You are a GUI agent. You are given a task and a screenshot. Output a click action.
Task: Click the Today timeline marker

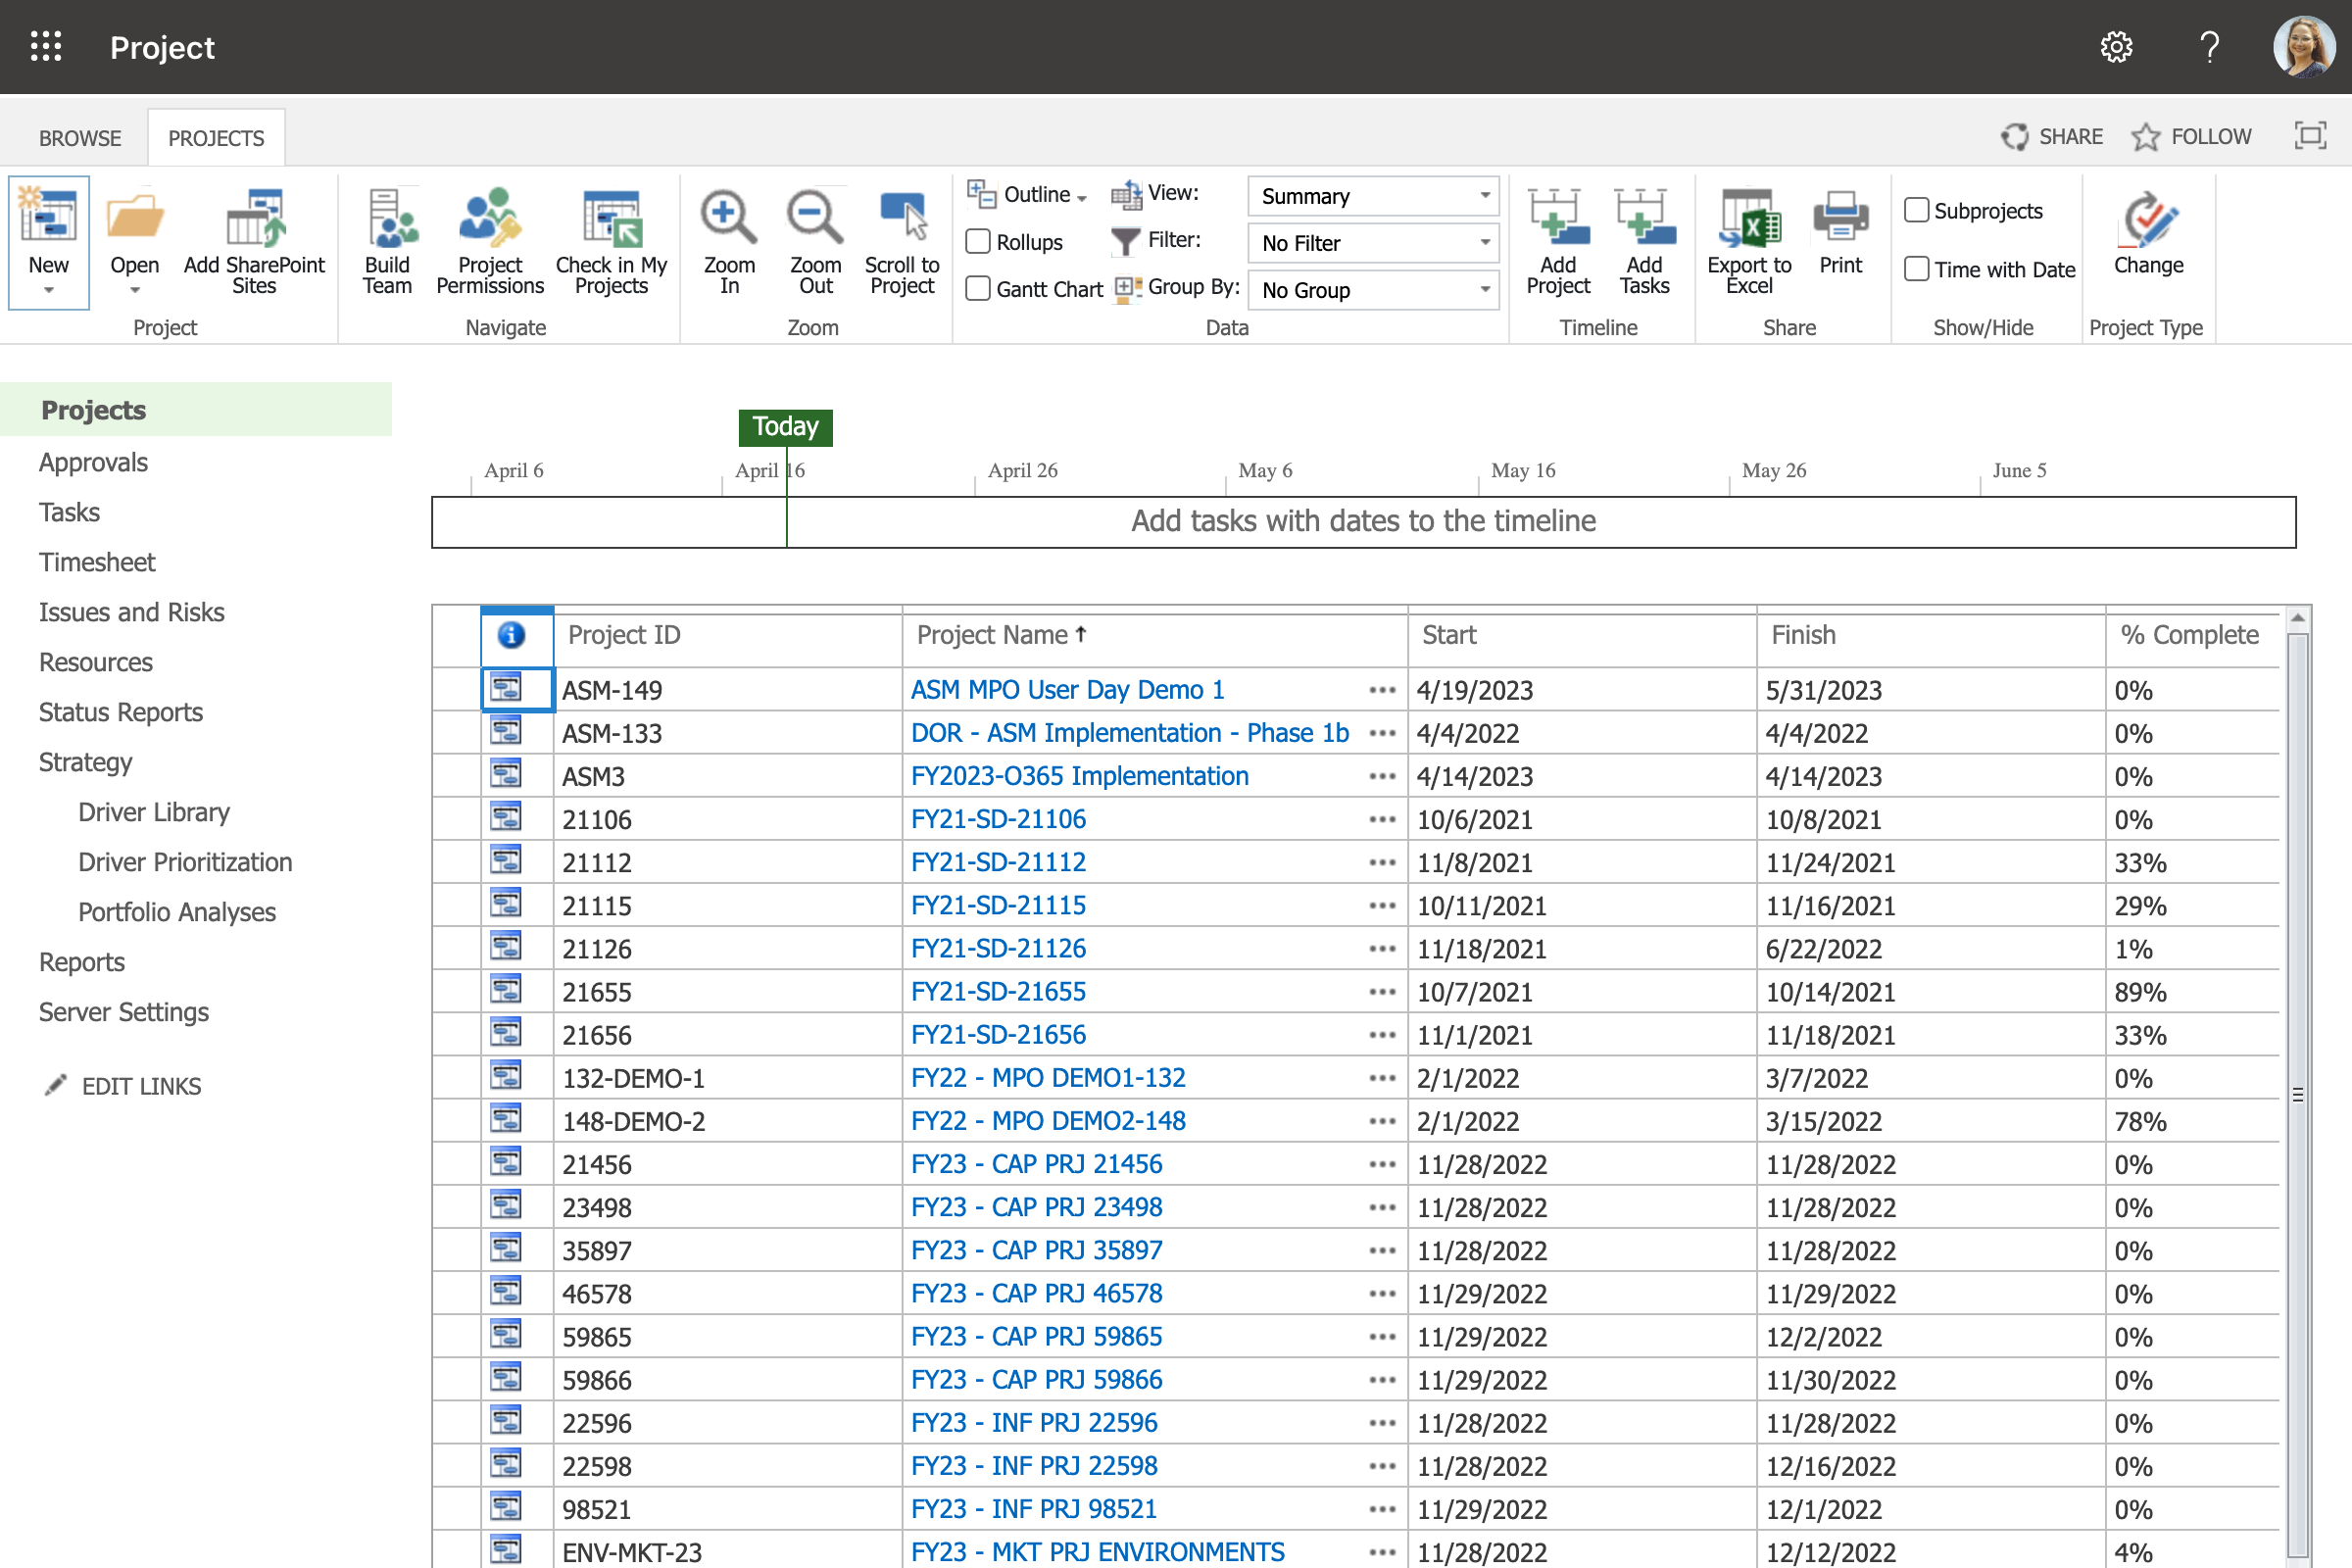(785, 427)
